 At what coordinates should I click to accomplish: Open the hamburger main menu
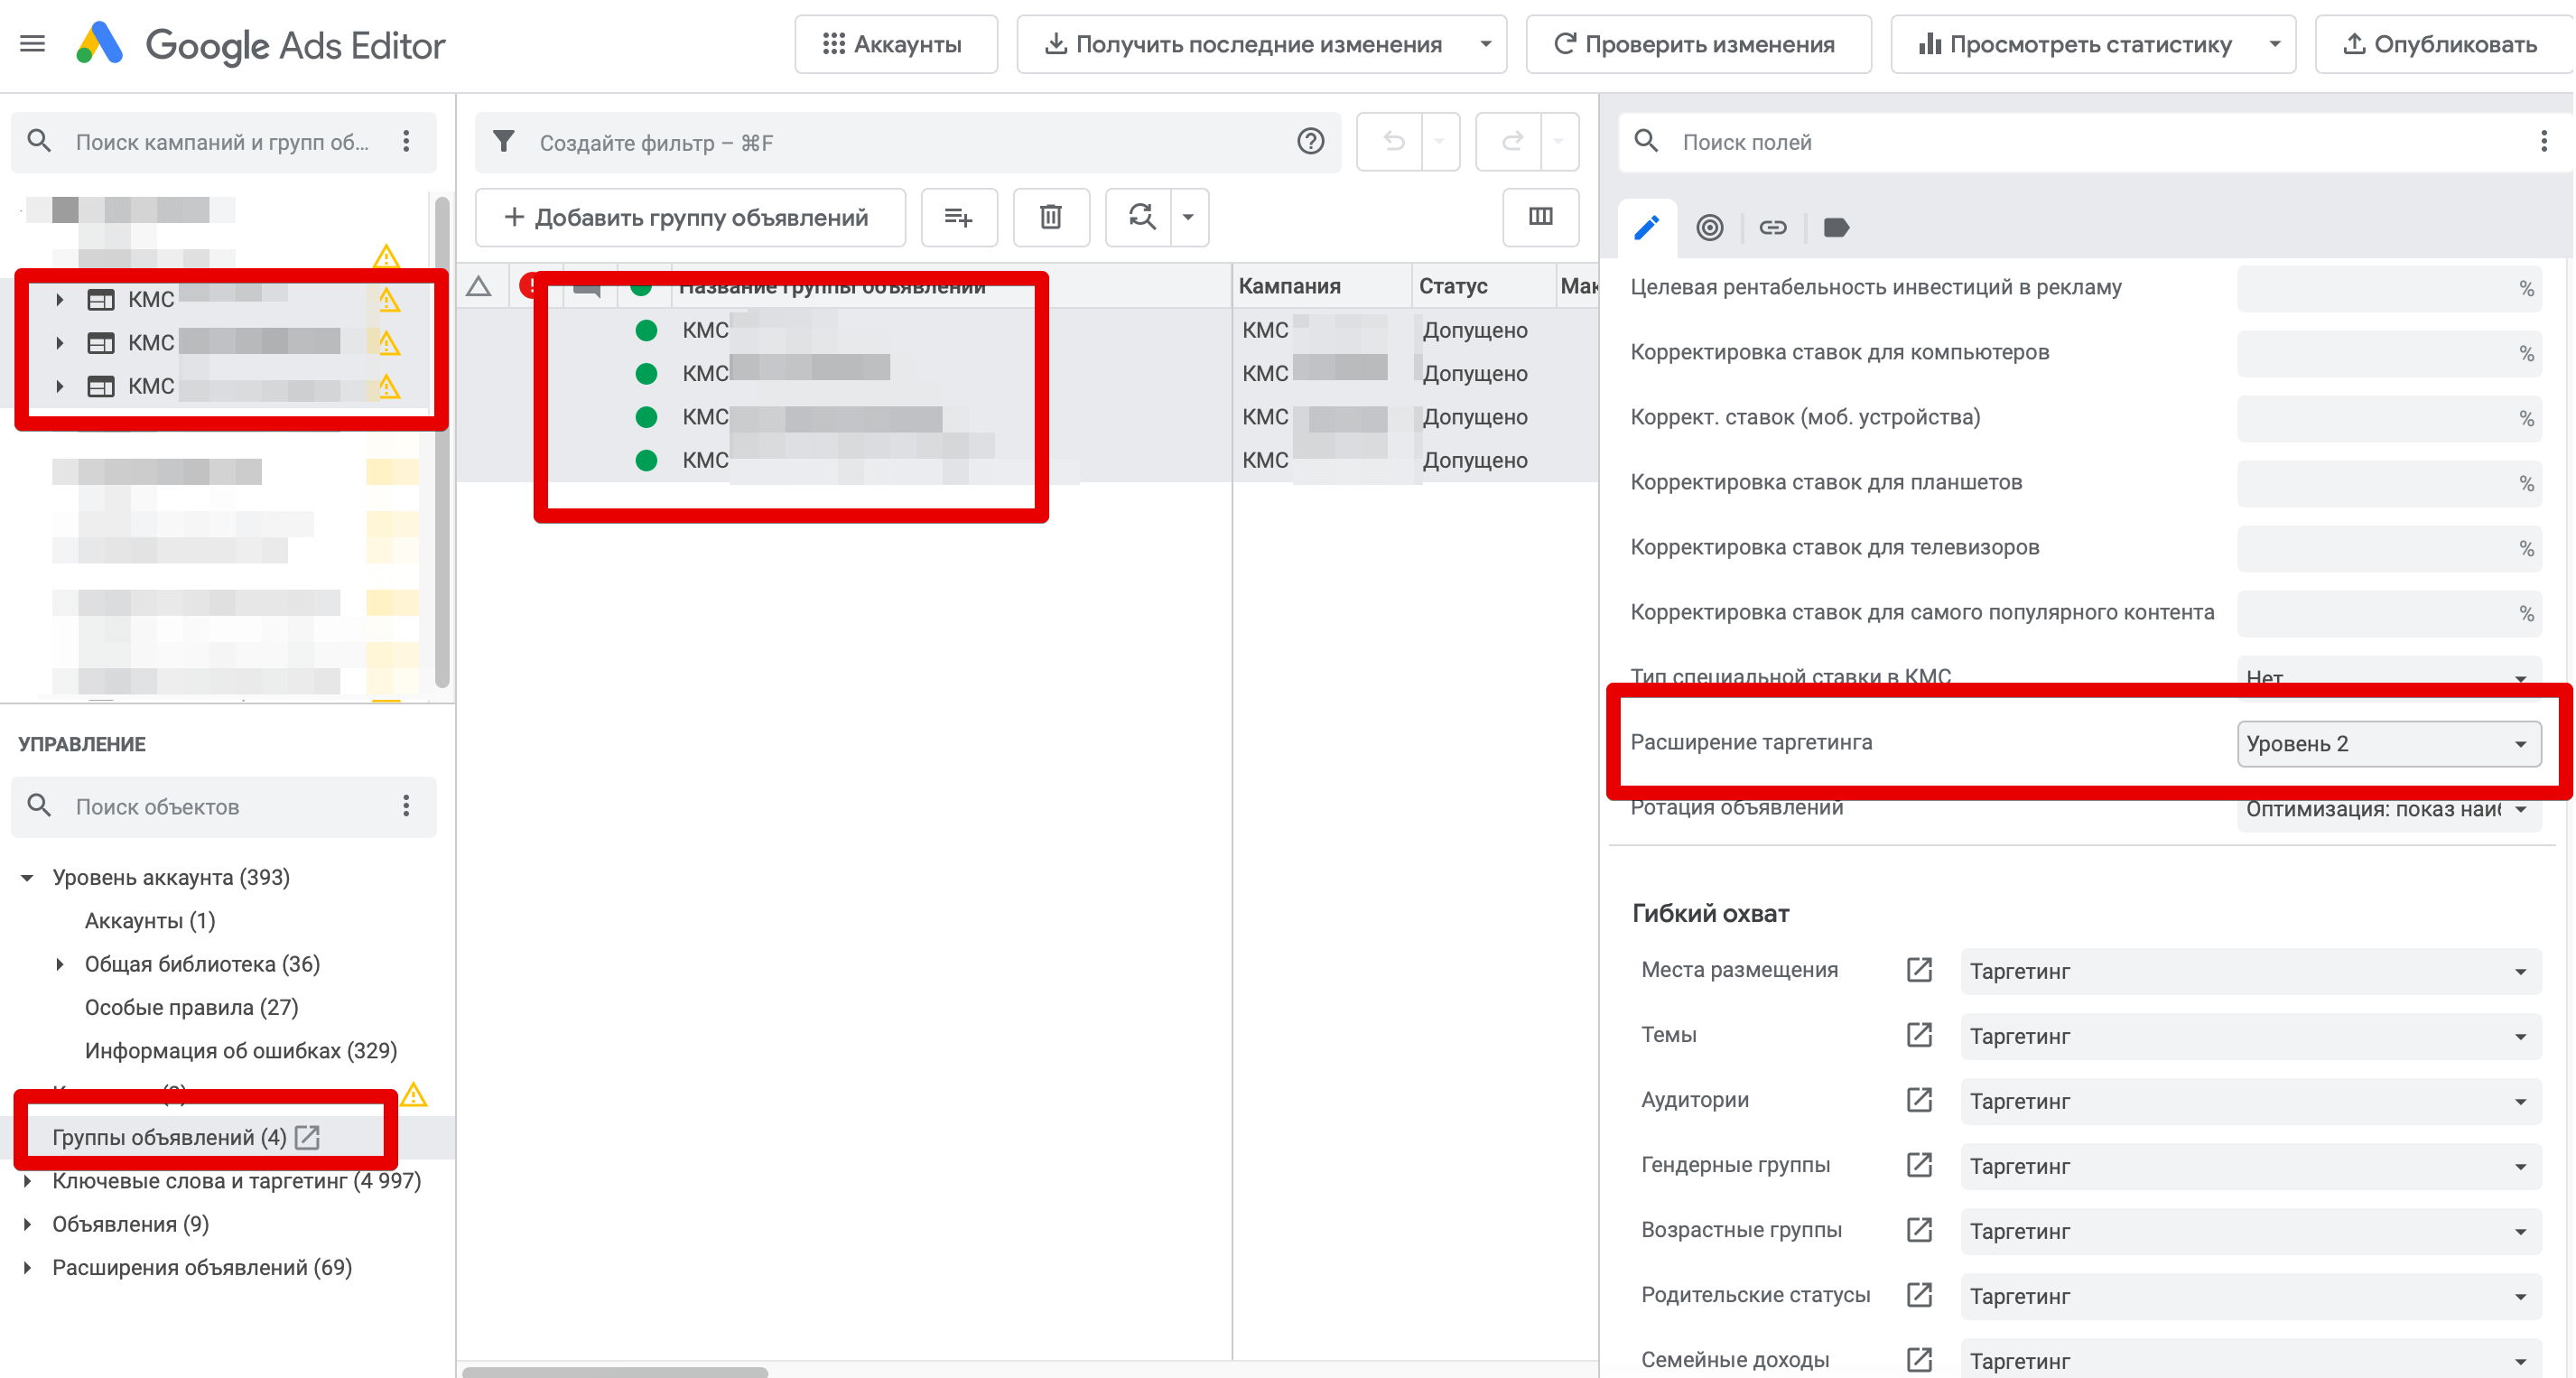click(33, 44)
